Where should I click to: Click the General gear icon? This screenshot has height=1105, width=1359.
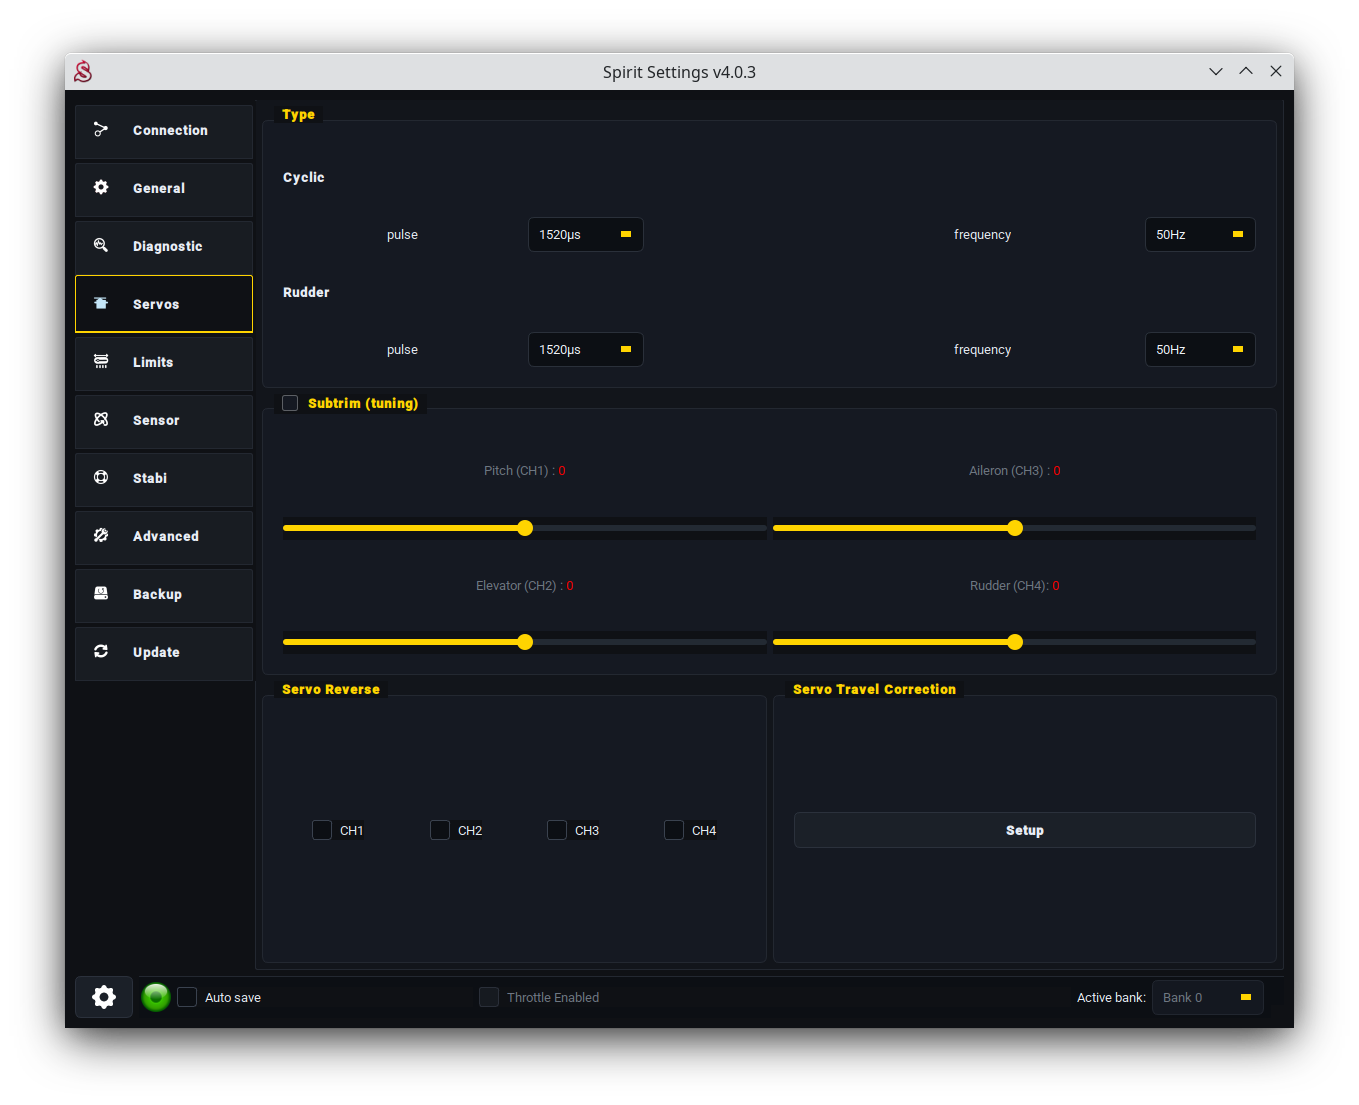coord(101,188)
